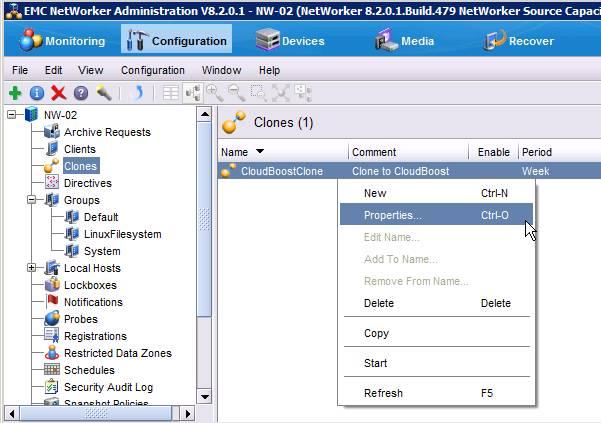
Task: Click the green plus New toolbar icon
Action: (x=15, y=93)
